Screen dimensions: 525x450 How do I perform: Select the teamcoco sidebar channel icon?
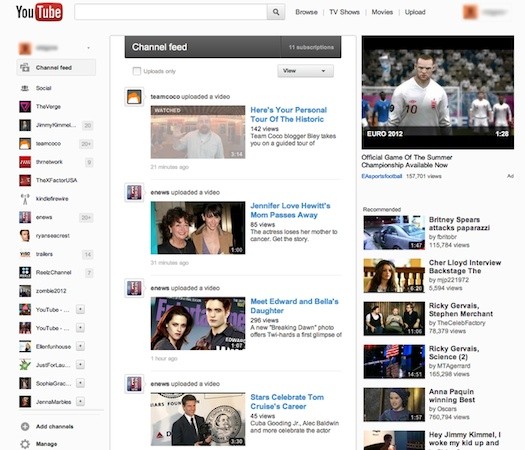(x=25, y=144)
